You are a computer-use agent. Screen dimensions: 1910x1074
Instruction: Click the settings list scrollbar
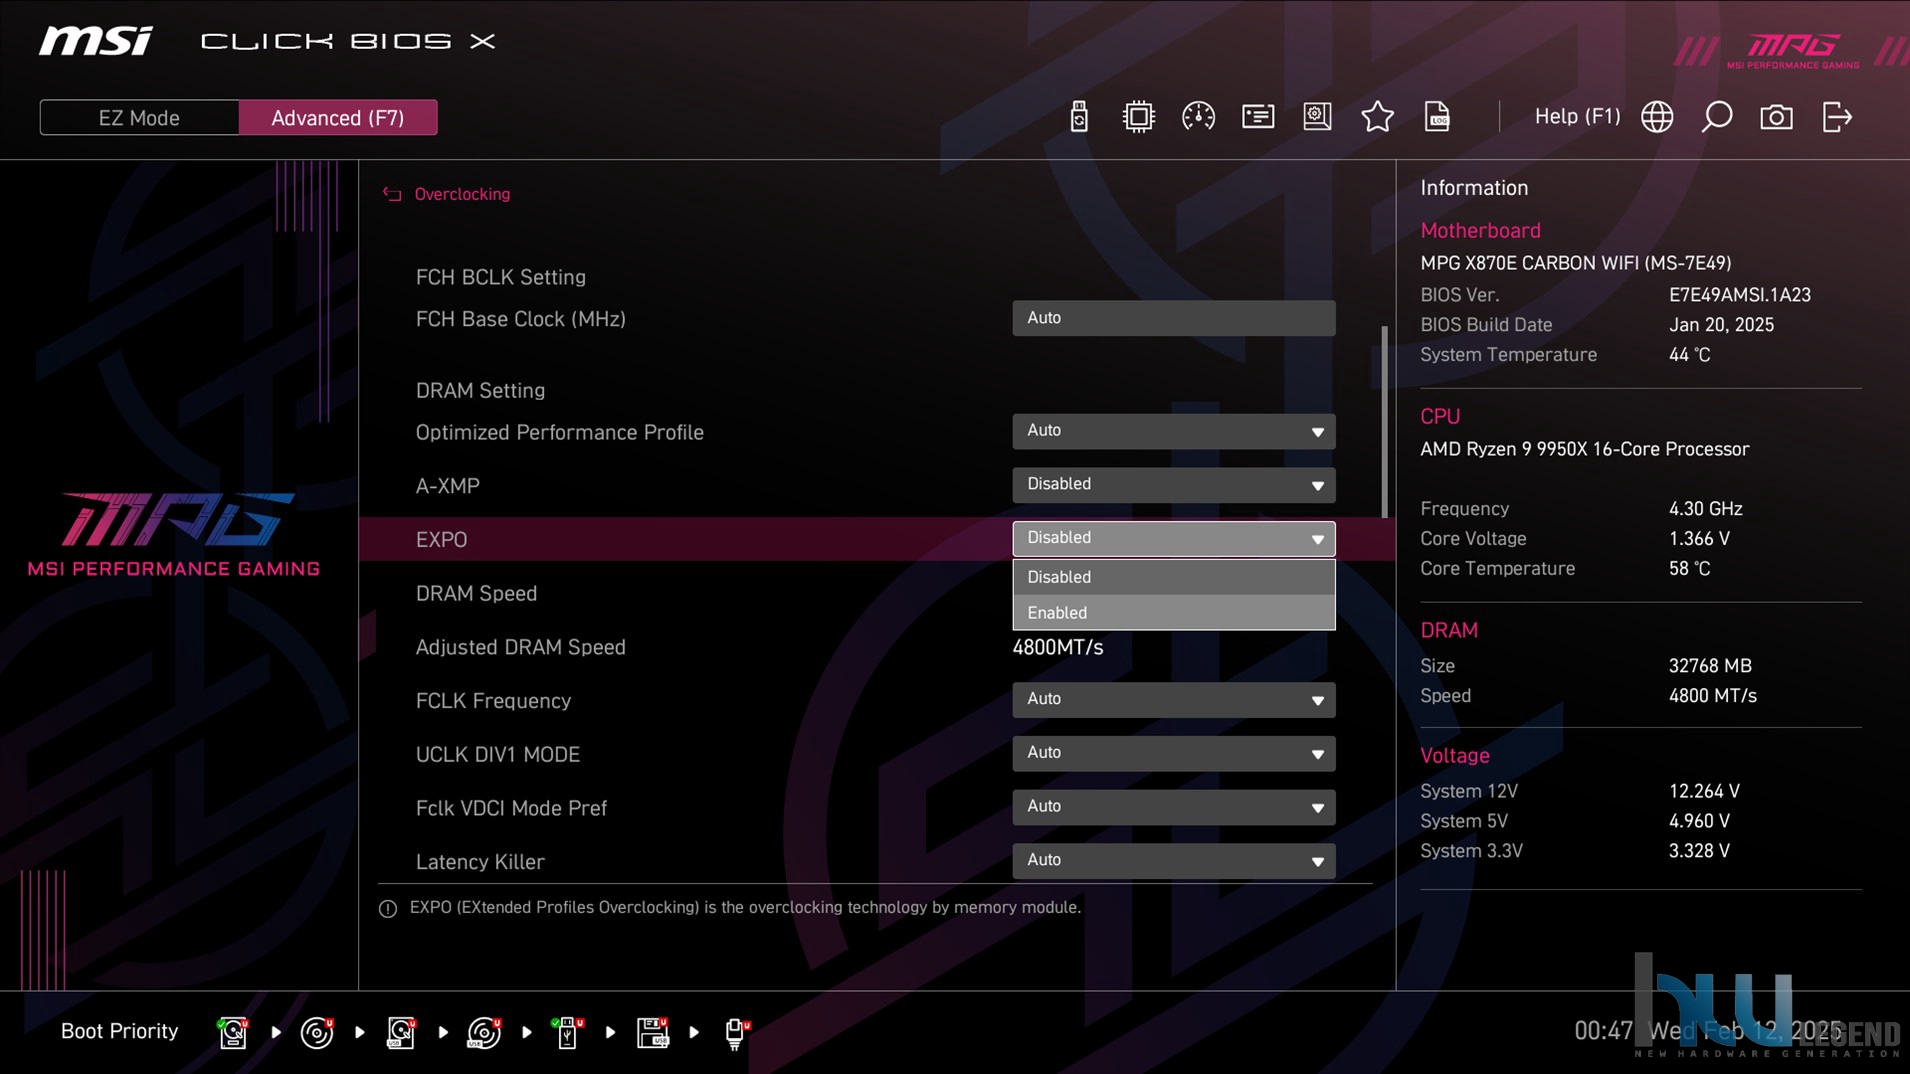tap(1384, 422)
